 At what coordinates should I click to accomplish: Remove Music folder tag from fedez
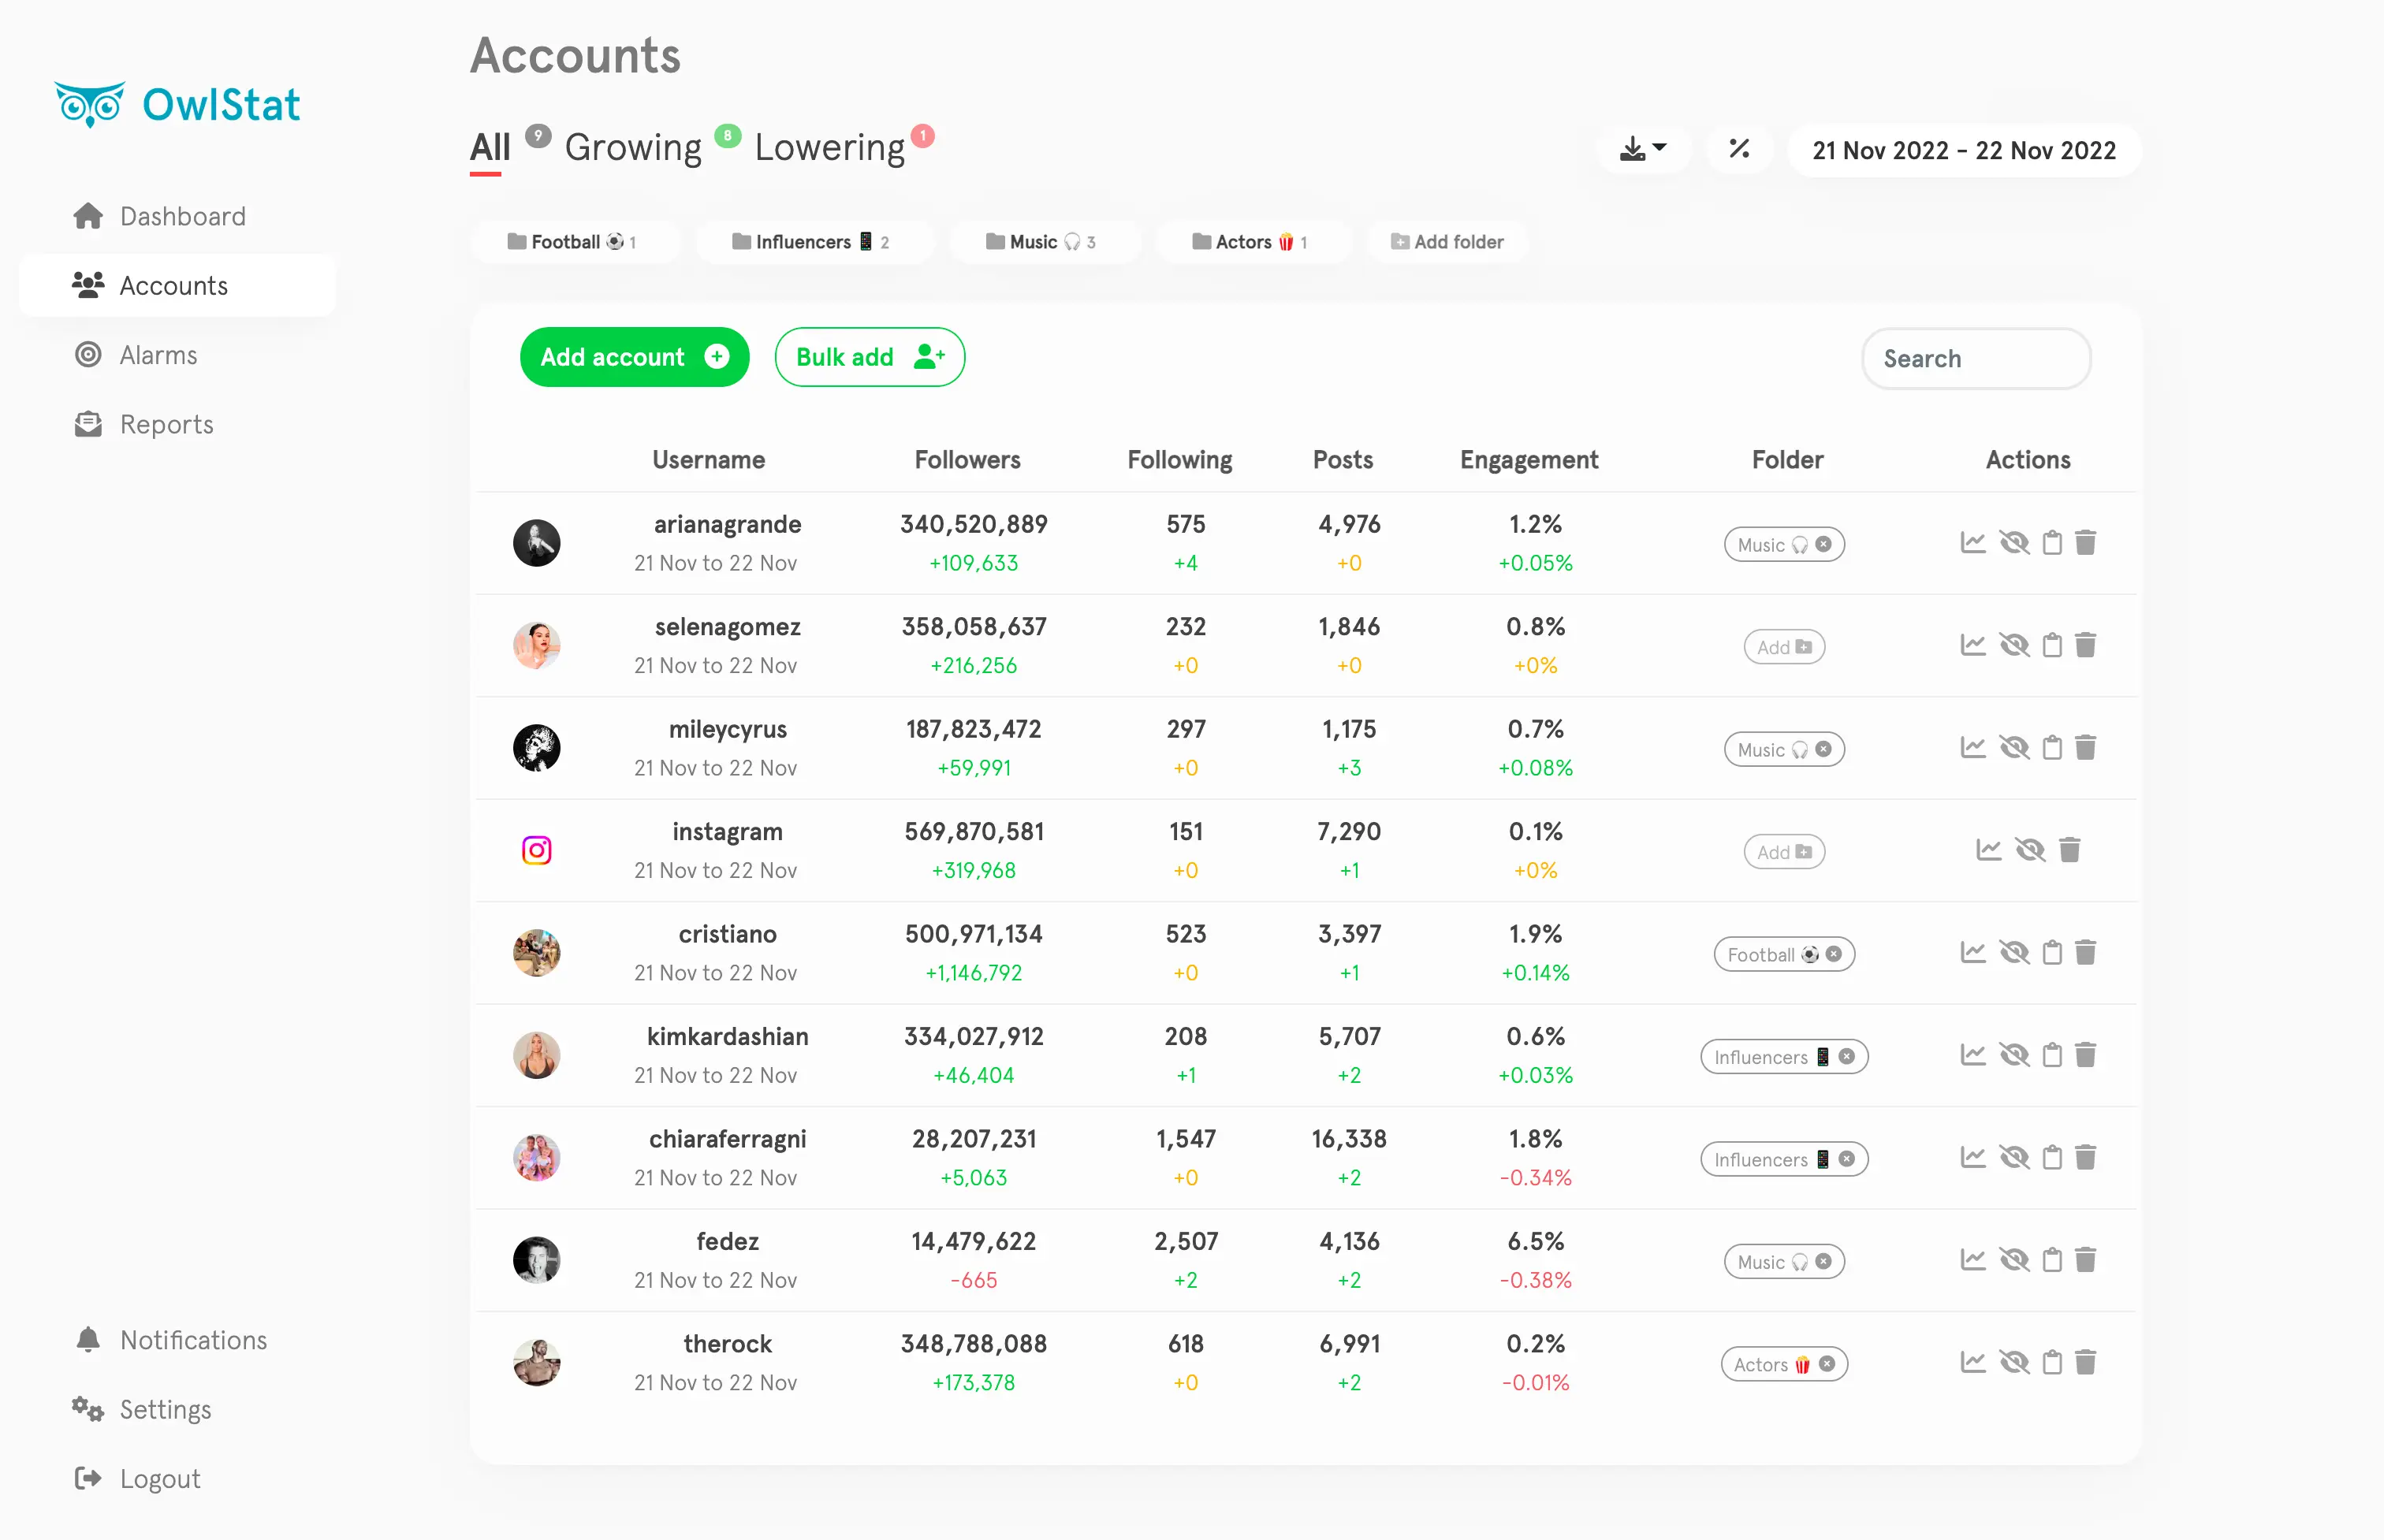pyautogui.click(x=1823, y=1262)
